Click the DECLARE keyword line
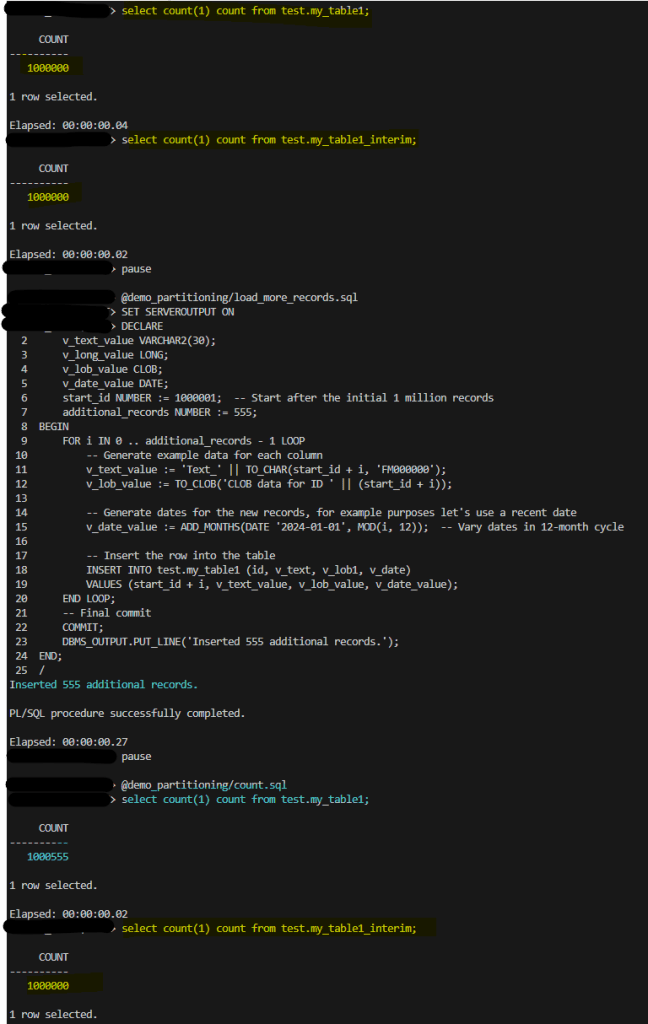The height and width of the screenshot is (1024, 648). [x=142, y=326]
